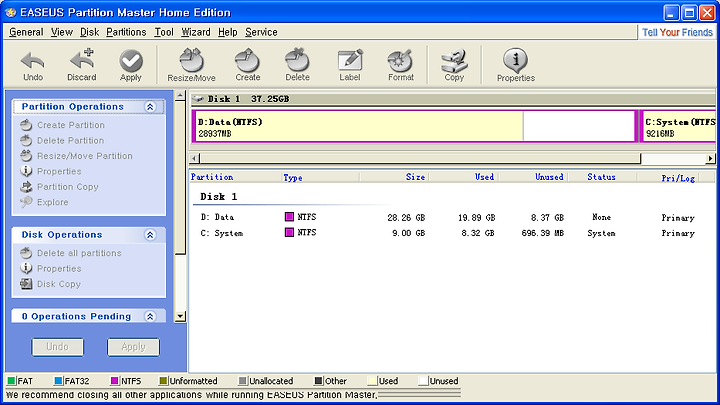
Task: Collapse the Partition Operations panel
Action: [x=150, y=107]
